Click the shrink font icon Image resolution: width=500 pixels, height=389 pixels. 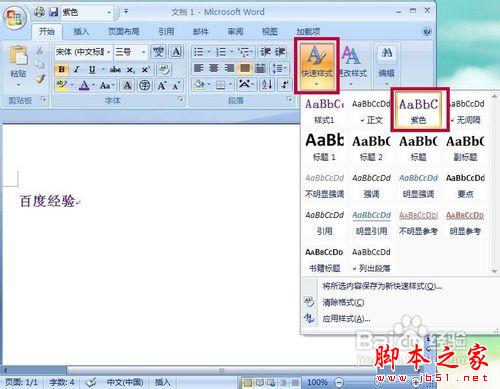[176, 85]
